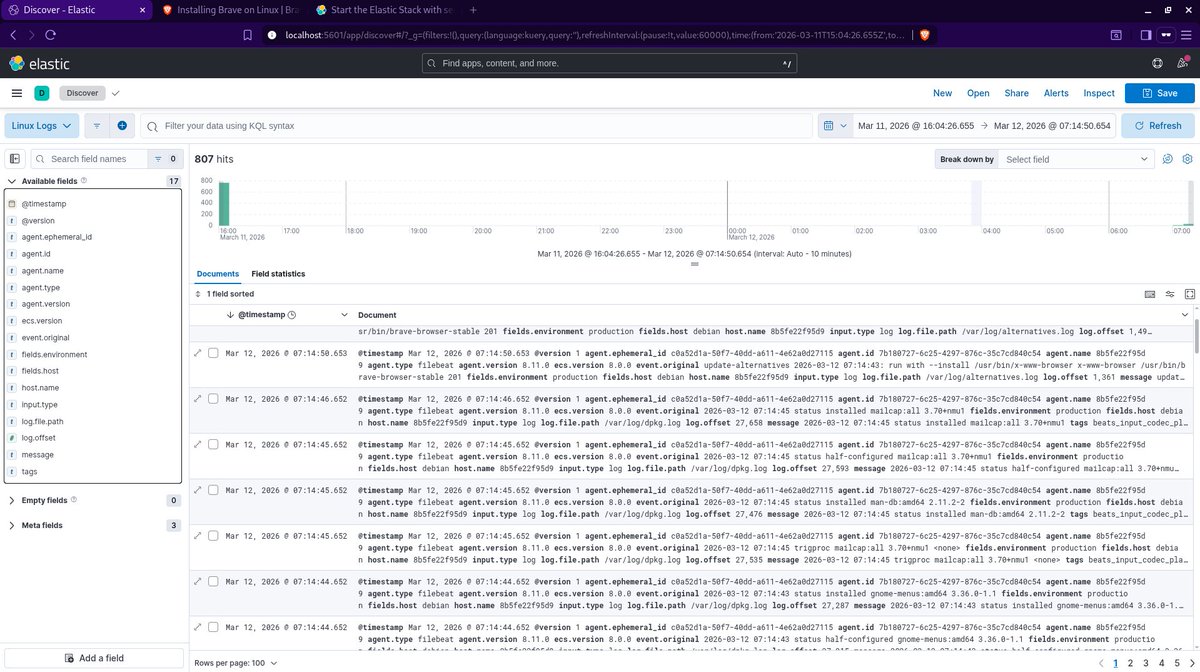Select the 07:14:44.652 row with gnome-menus installed
Screen dimensions: 1200x672
213,582
